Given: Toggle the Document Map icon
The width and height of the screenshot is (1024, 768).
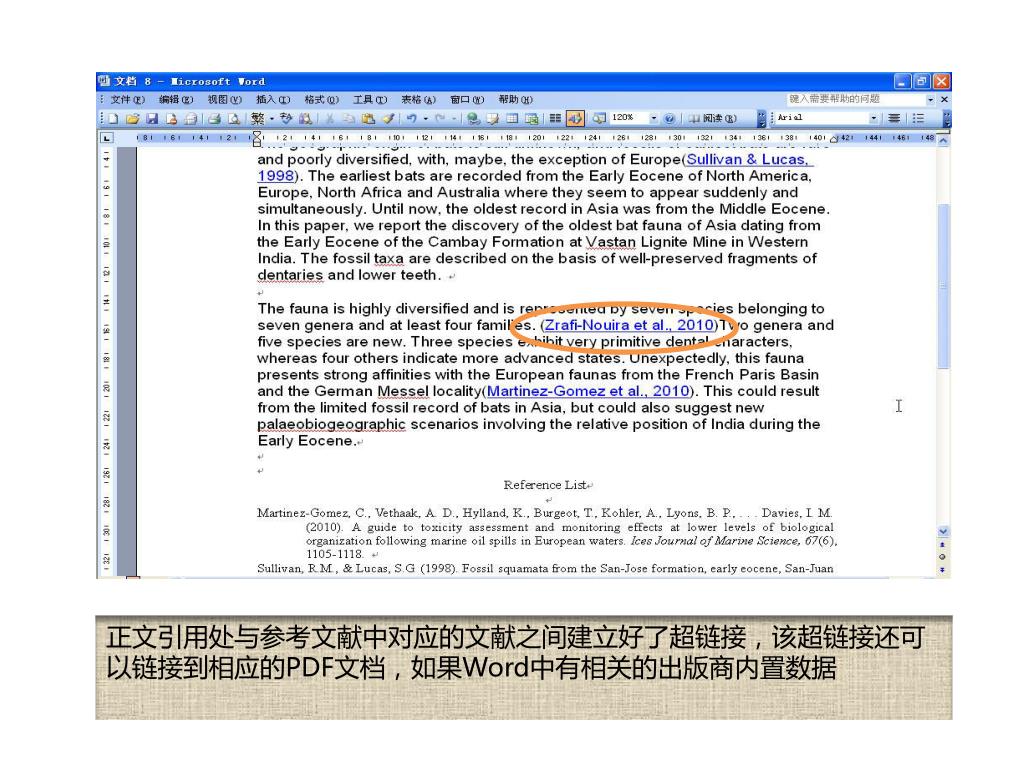Looking at the screenshot, I should tap(598, 118).
